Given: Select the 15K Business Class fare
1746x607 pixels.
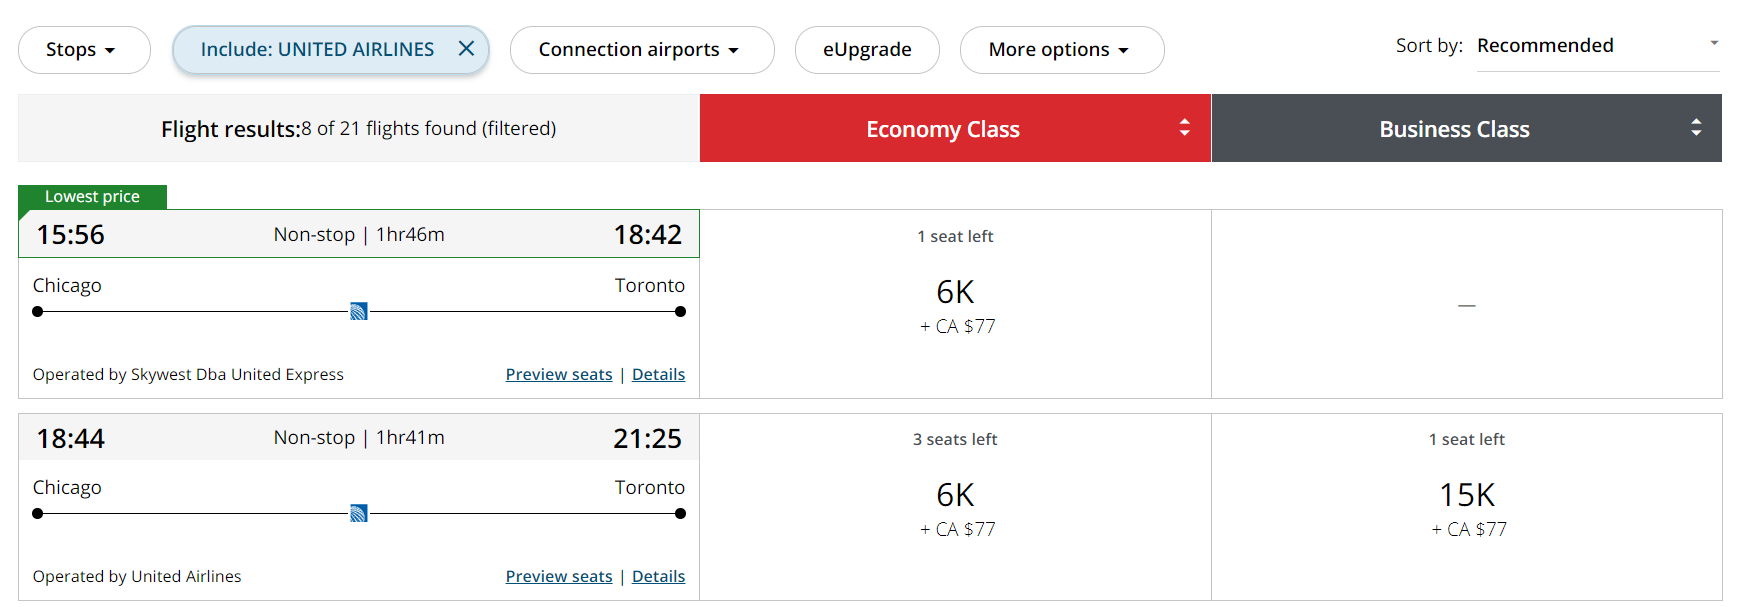Looking at the screenshot, I should [x=1466, y=494].
